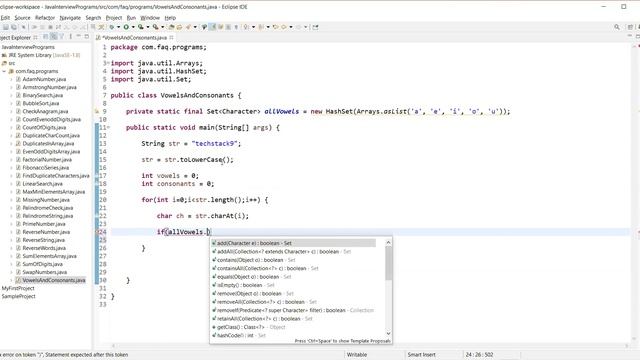Collapse the com.faq.programs package
640x360 pixels.
[x=4, y=71]
